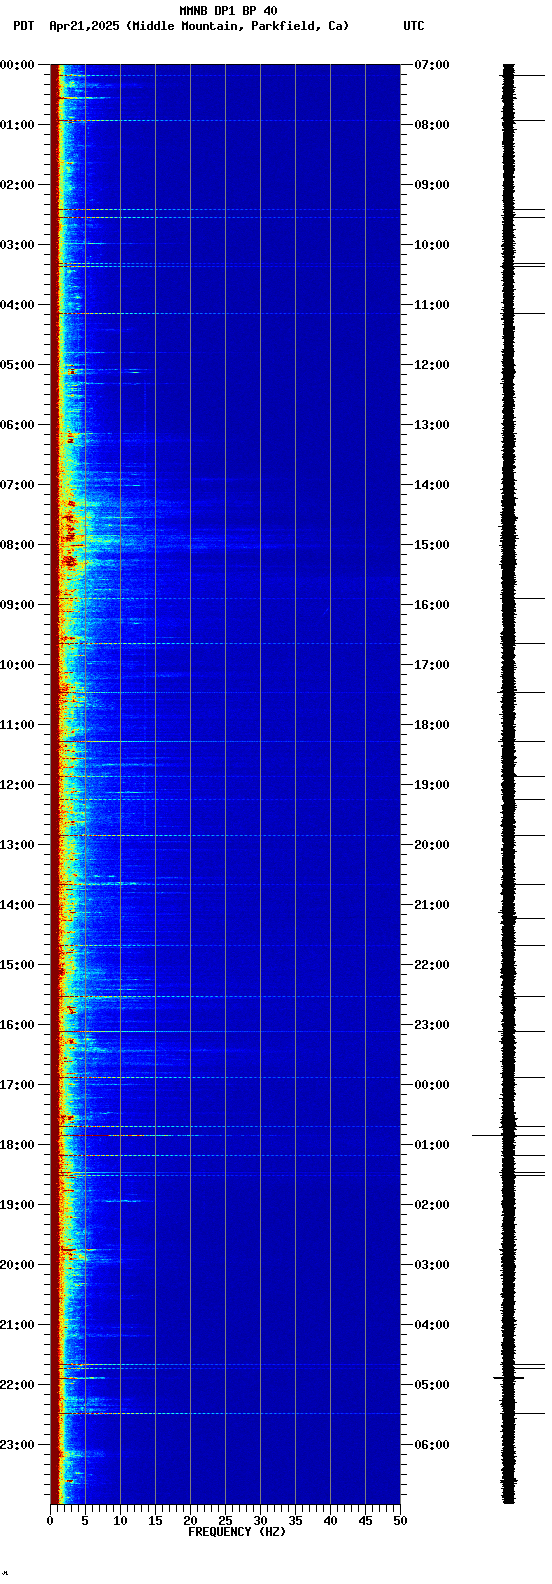Click the 12:00 UTC time label
The width and height of the screenshot is (552, 1584).
click(x=432, y=365)
